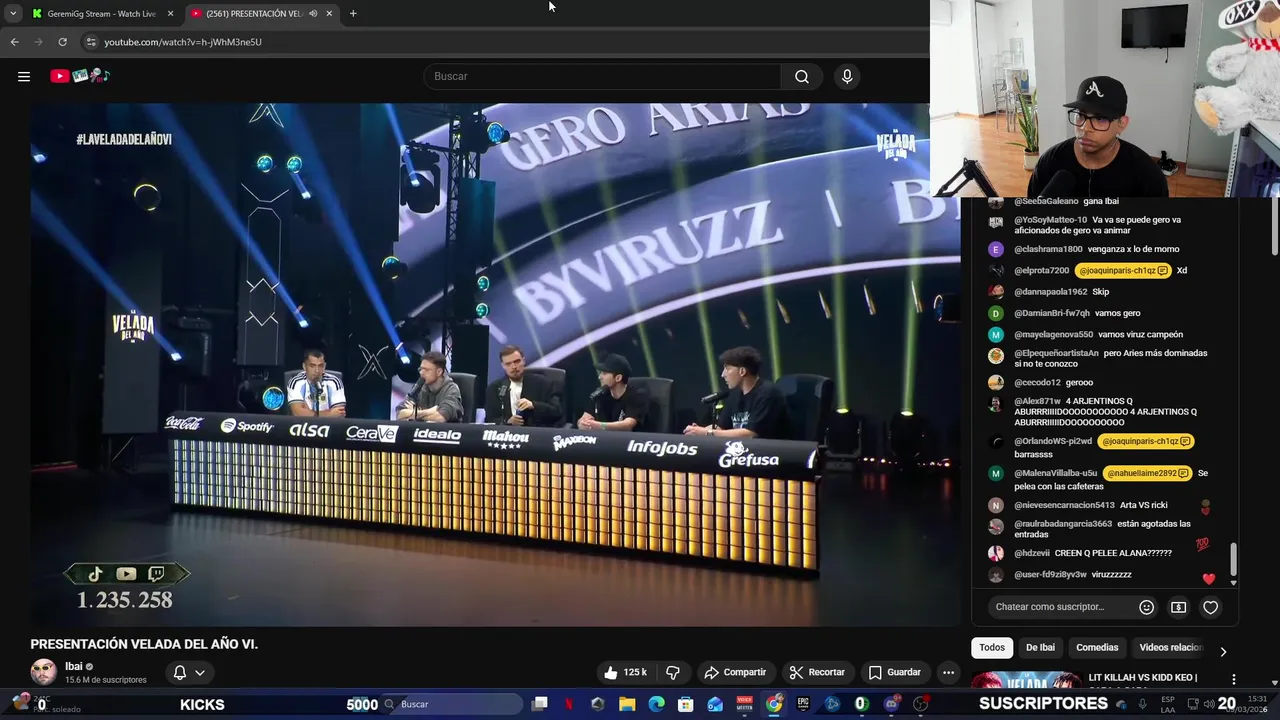Start voice search with the microphone

click(x=847, y=76)
